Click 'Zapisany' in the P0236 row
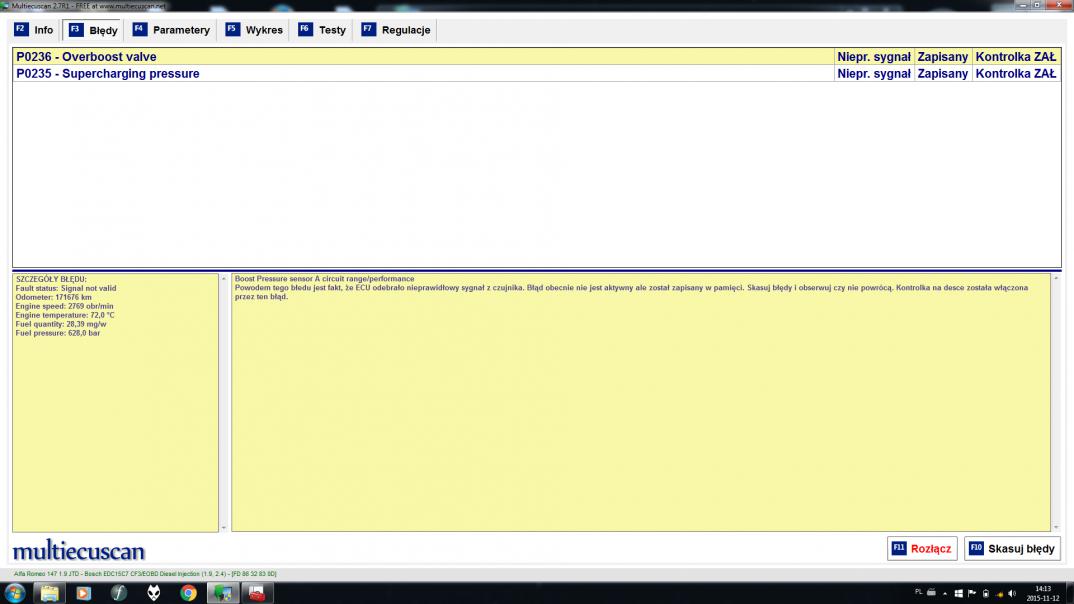Image resolution: width=1074 pixels, height=604 pixels. [942, 57]
